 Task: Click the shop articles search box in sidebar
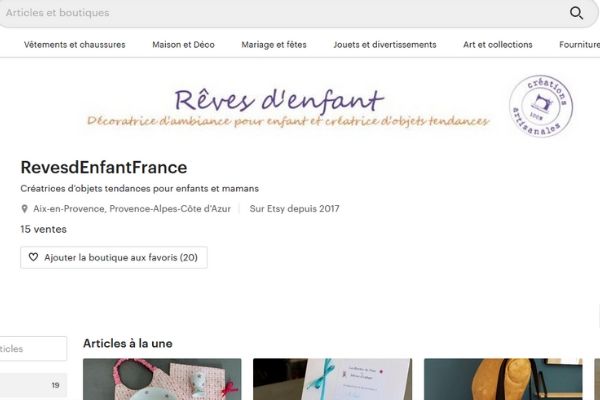pos(33,349)
